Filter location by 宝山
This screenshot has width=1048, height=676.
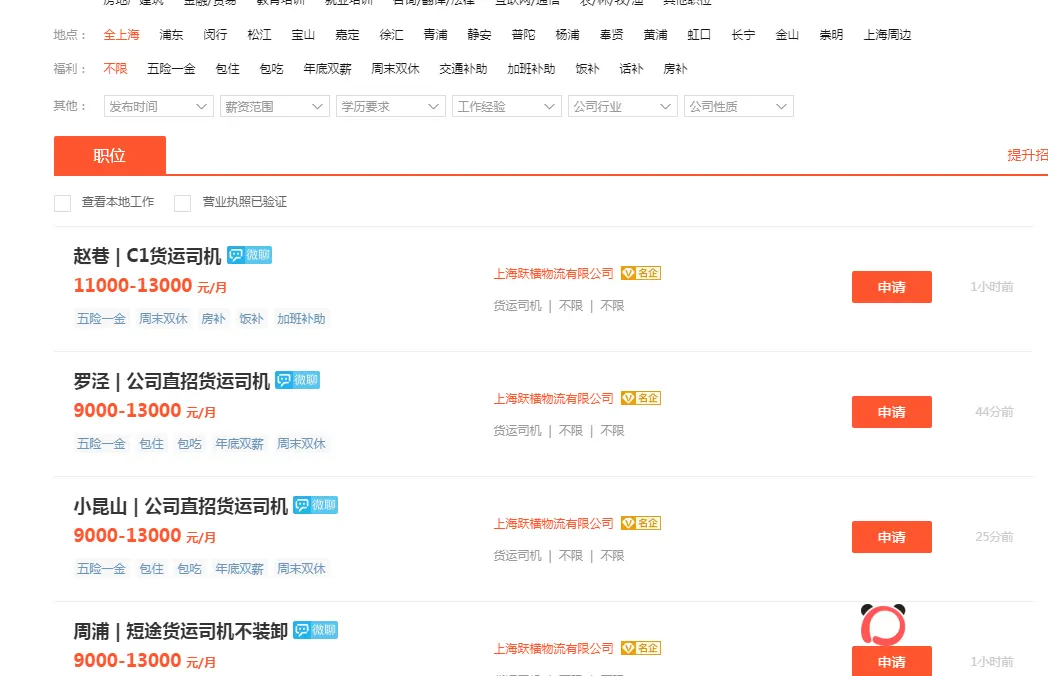tap(303, 35)
